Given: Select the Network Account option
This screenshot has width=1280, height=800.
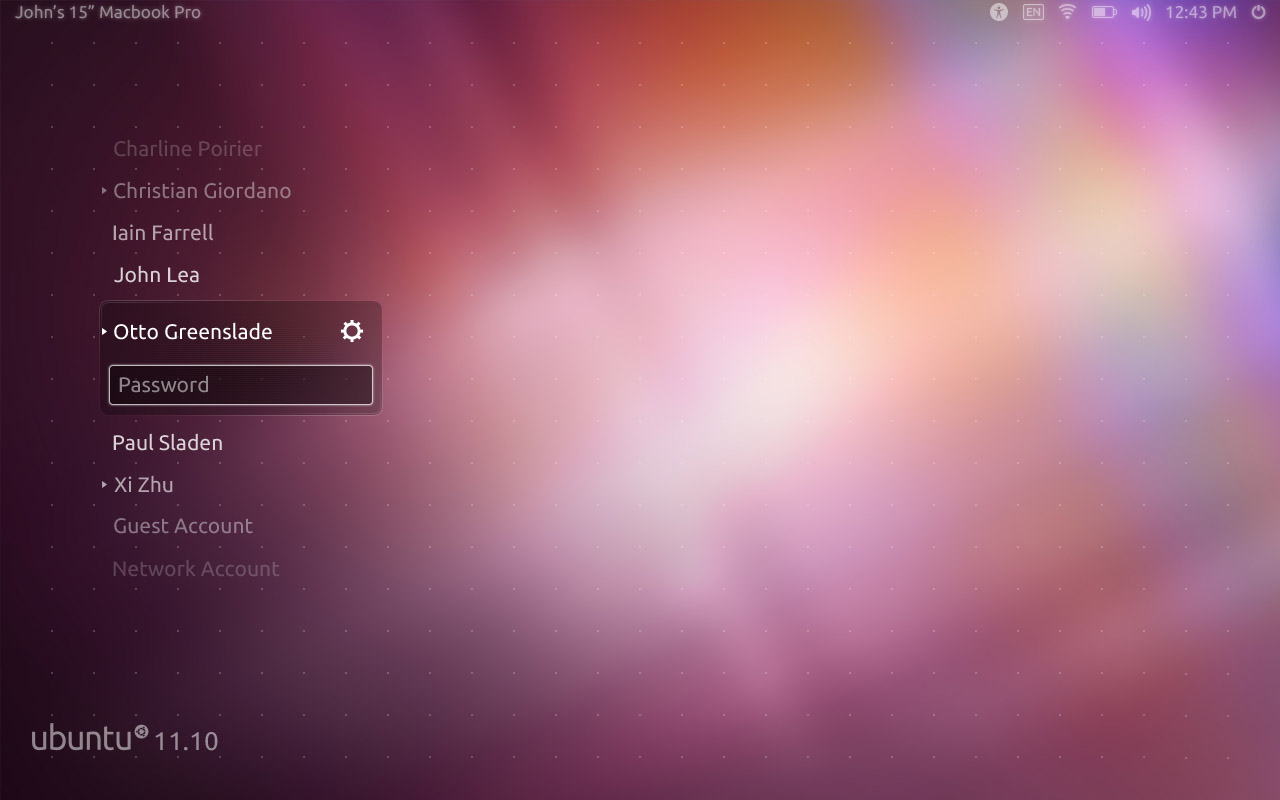Looking at the screenshot, I should tap(196, 568).
